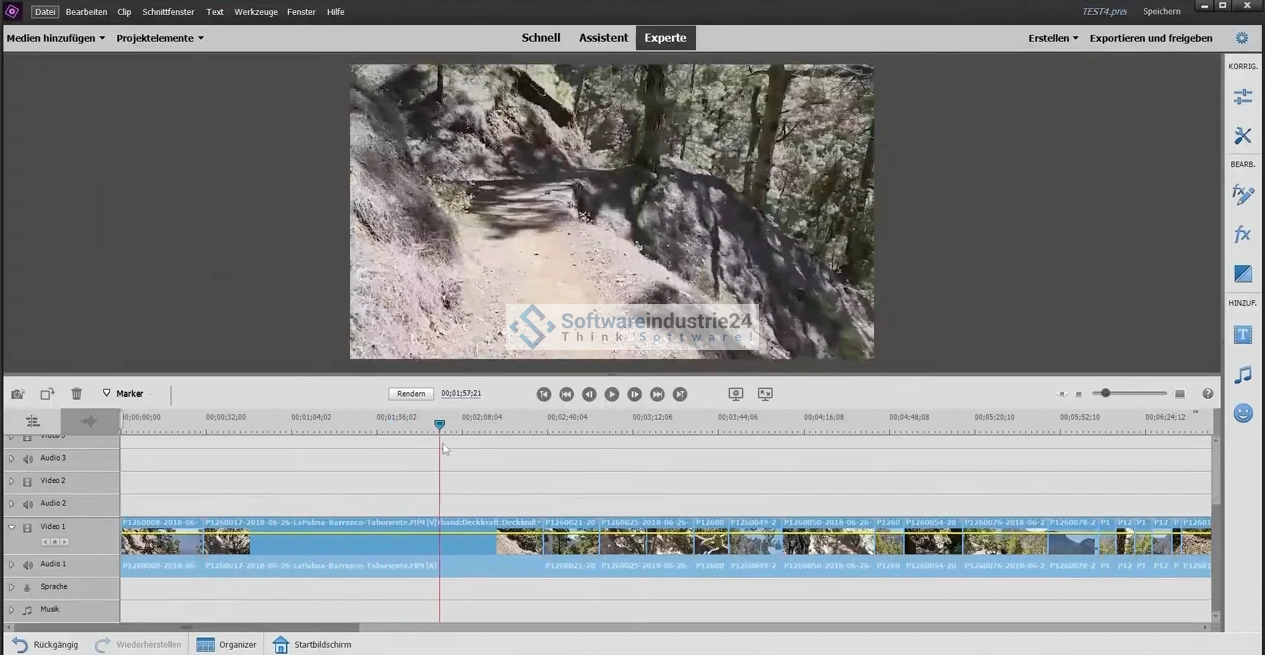Click the Rendern button

[411, 394]
